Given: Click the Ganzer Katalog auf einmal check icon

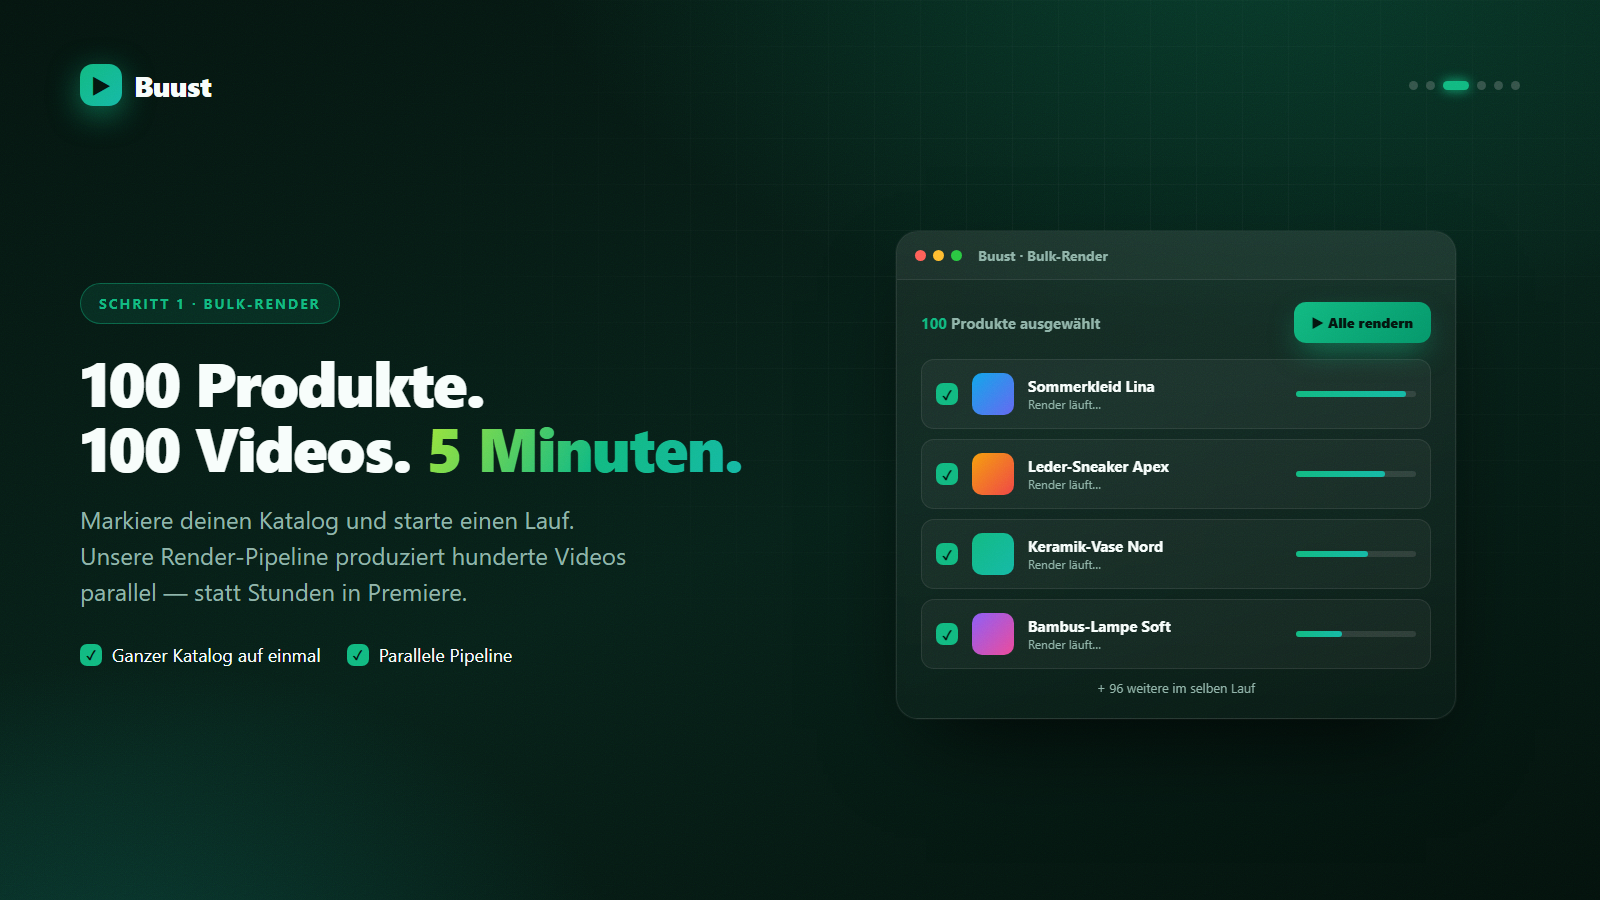Looking at the screenshot, I should click(x=91, y=655).
